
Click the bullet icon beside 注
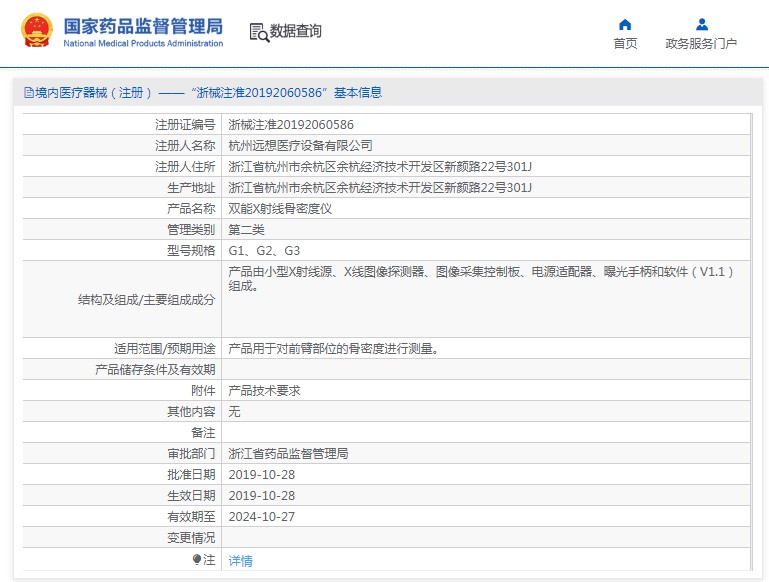coord(196,560)
